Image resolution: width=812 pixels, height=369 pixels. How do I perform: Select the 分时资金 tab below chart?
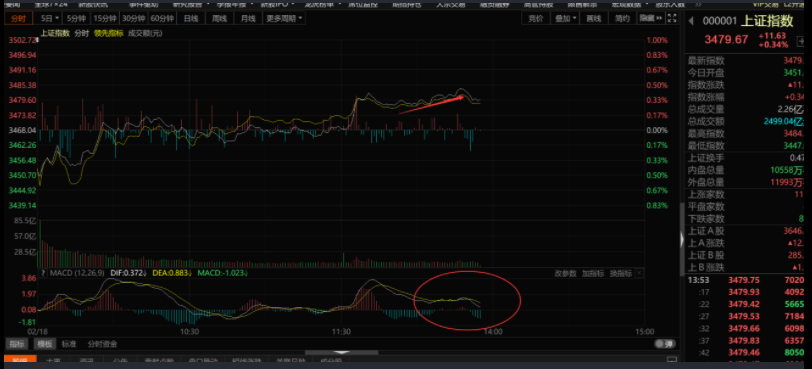coord(103,344)
